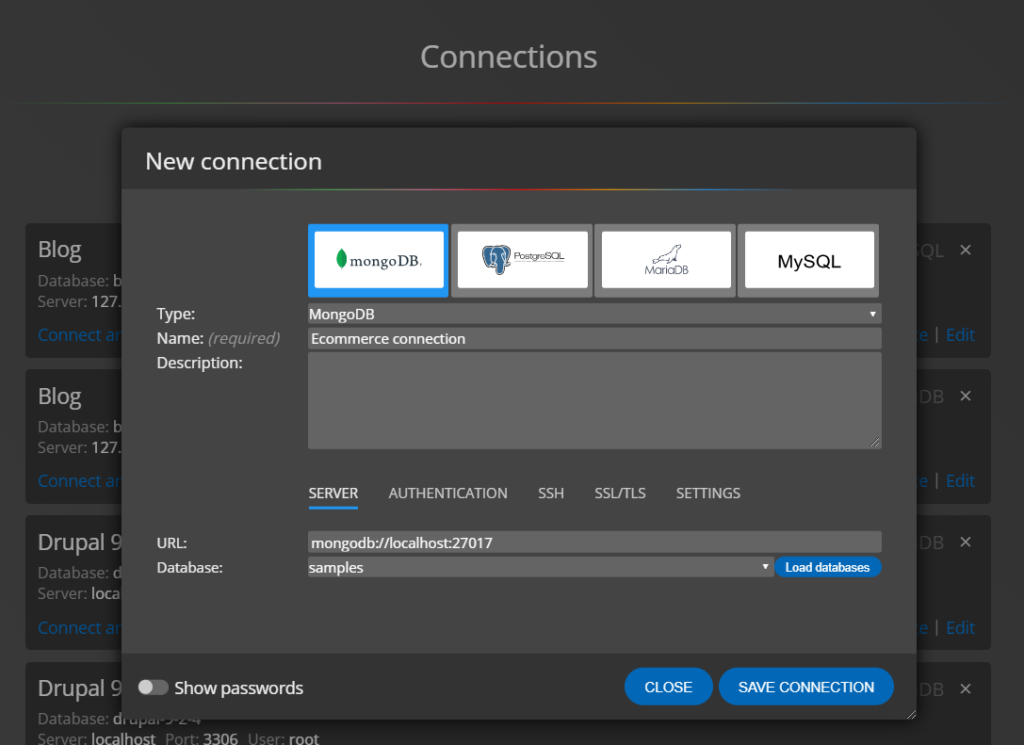Screen dimensions: 1024x745
Task: Click the 'Connections' page heading
Action: click(x=509, y=57)
